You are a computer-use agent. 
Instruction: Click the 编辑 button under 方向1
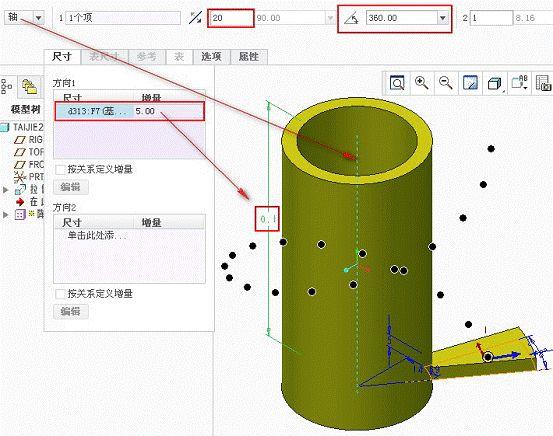tap(71, 187)
